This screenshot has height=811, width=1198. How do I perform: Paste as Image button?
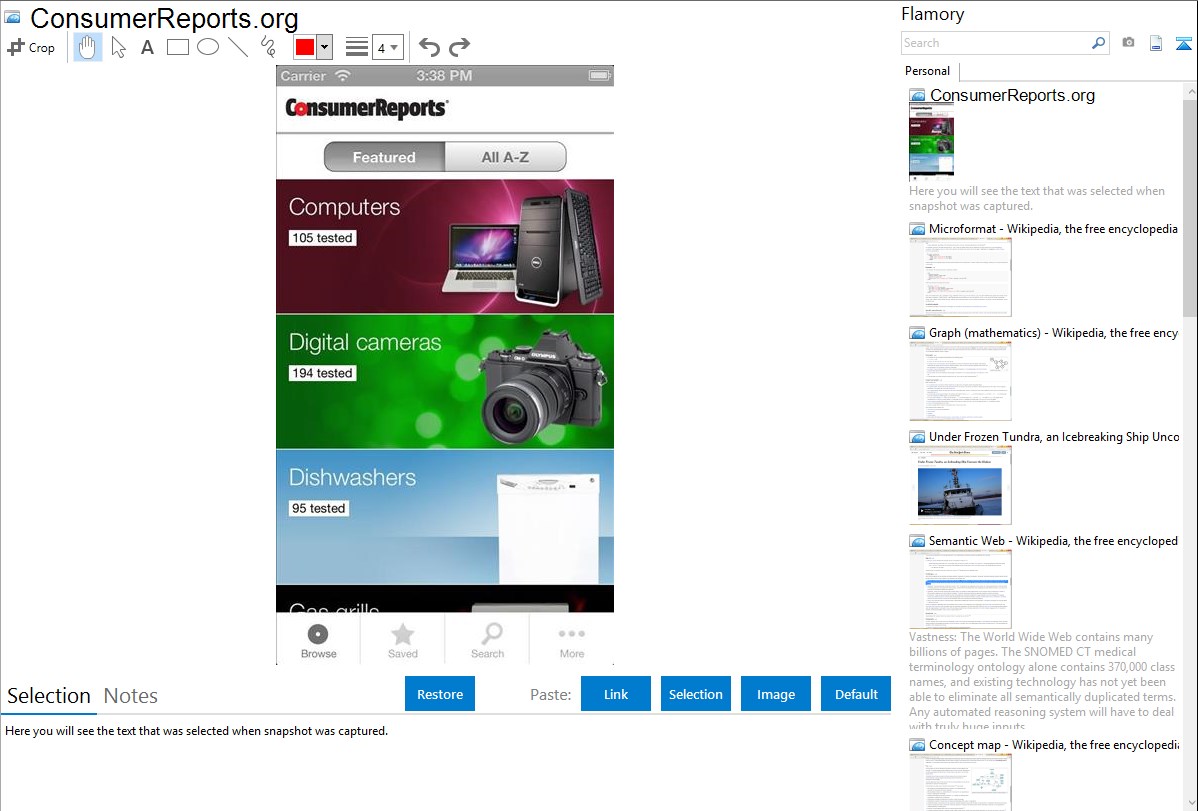click(x=775, y=694)
